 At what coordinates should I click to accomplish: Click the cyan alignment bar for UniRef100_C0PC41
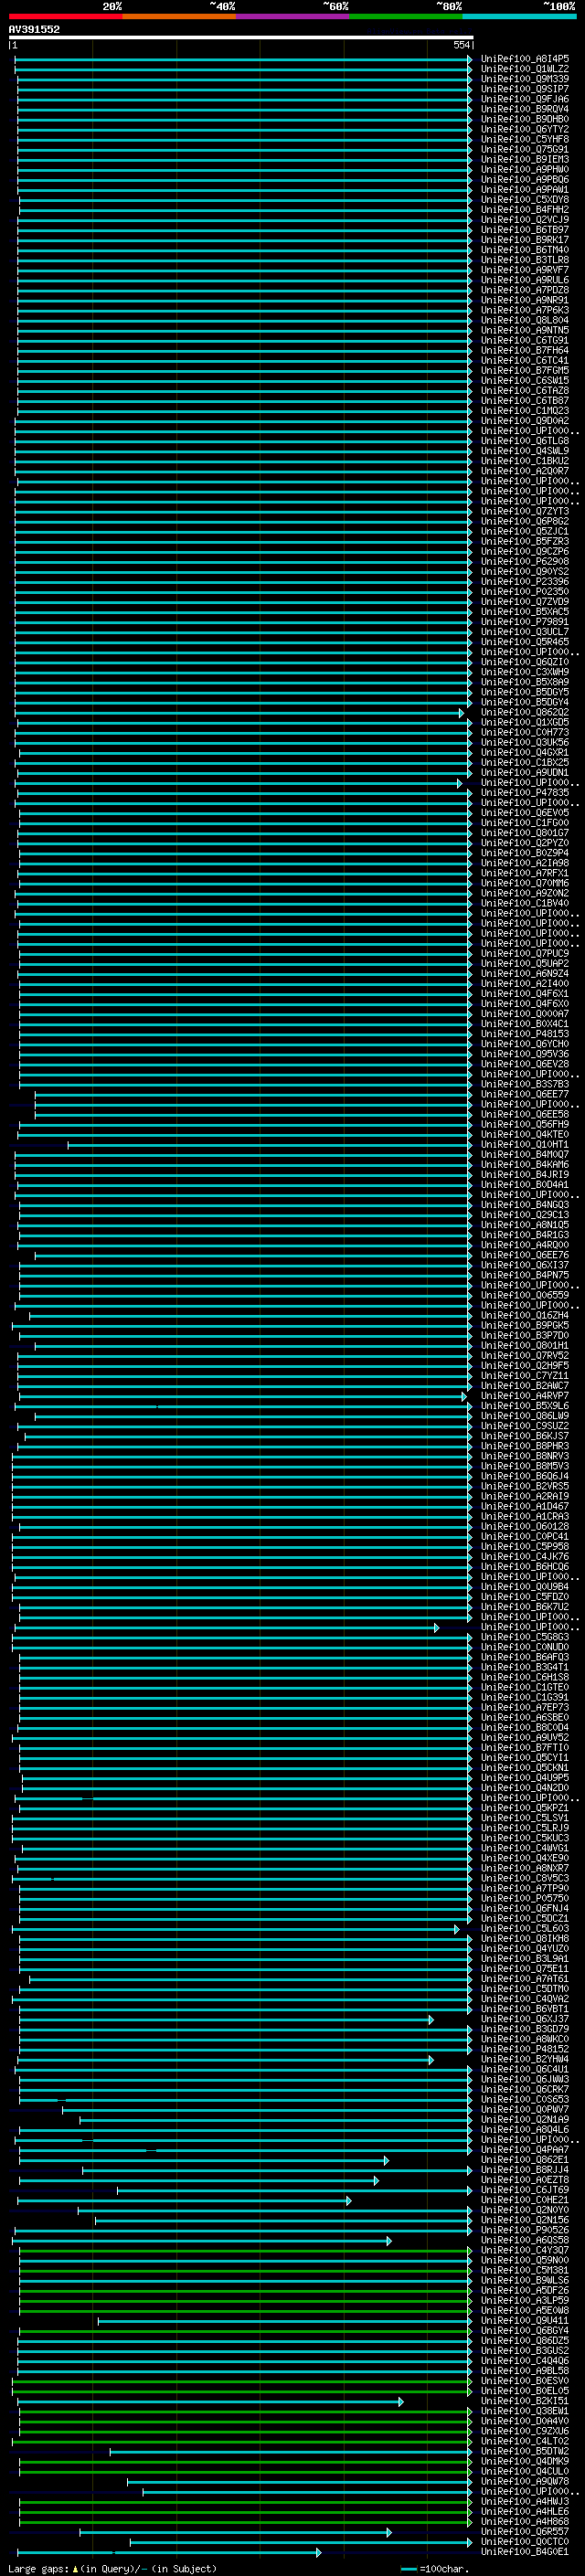tap(242, 1537)
